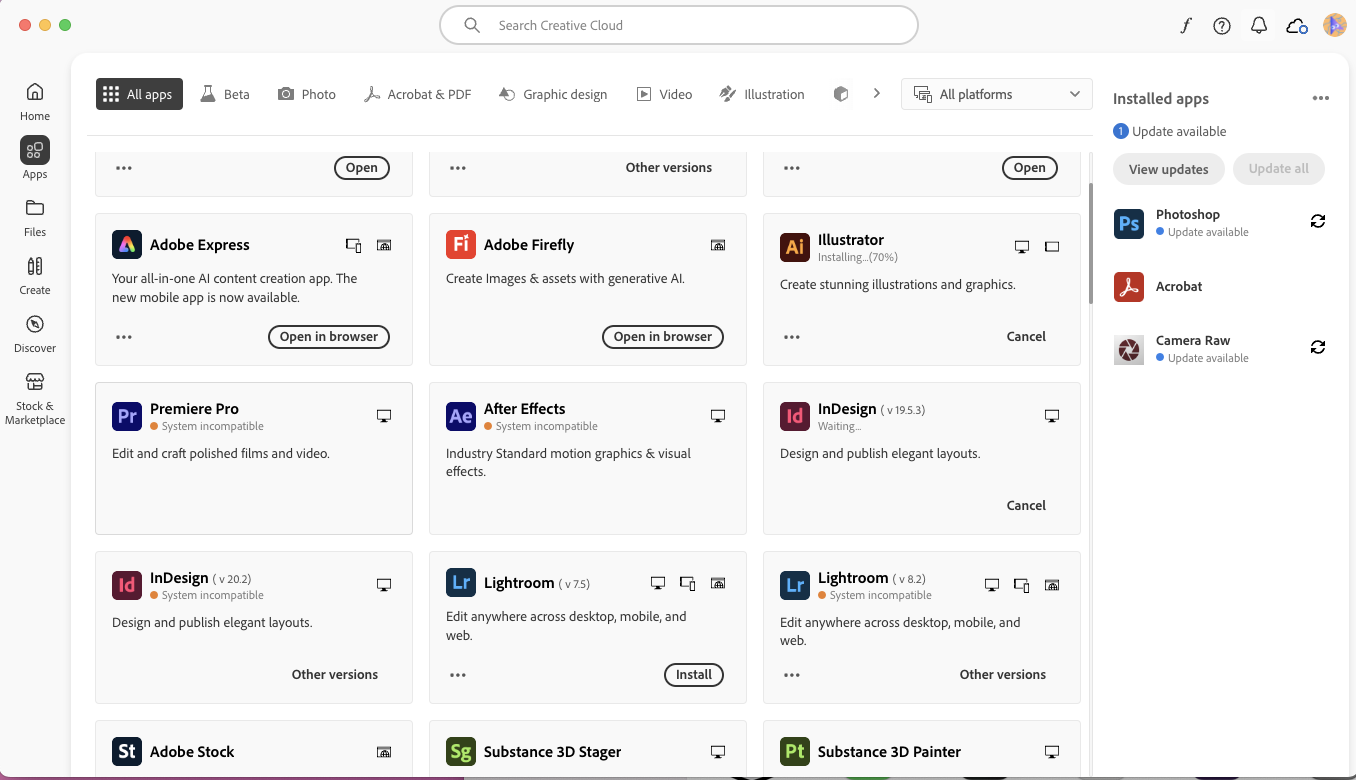Viewport: 1356px width, 780px height.
Task: Click the Discover compass icon
Action: [35, 324]
